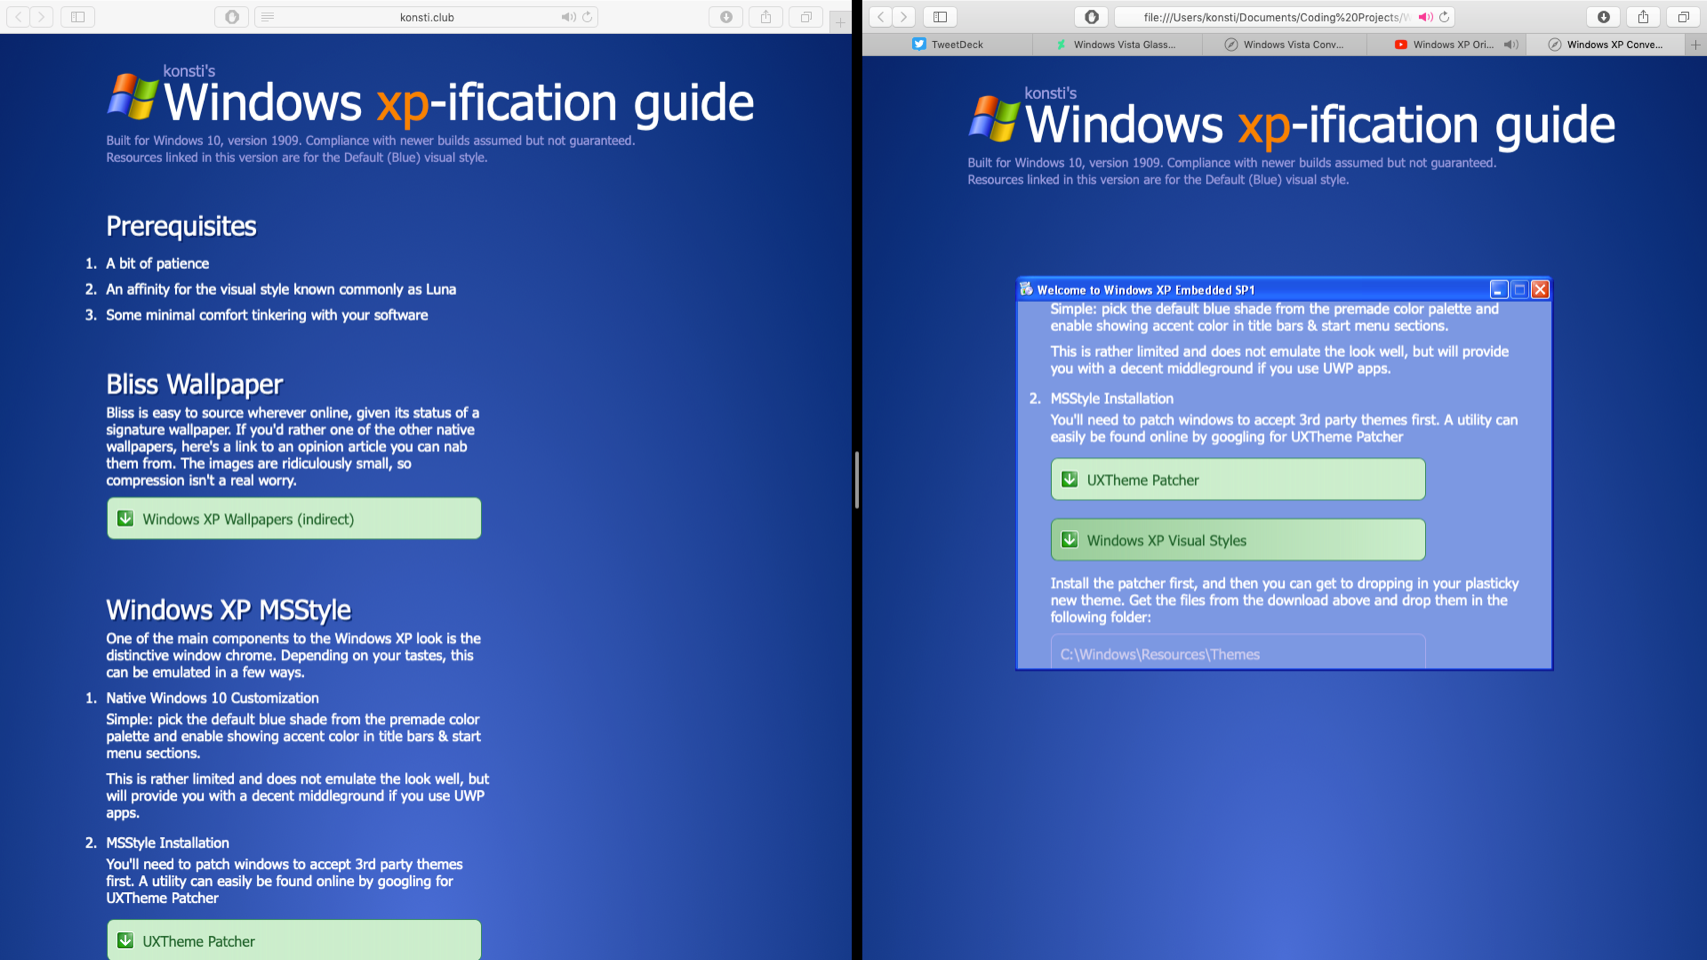Switch to Windows Vista Glass tab
1707x960 pixels.
click(x=1116, y=44)
